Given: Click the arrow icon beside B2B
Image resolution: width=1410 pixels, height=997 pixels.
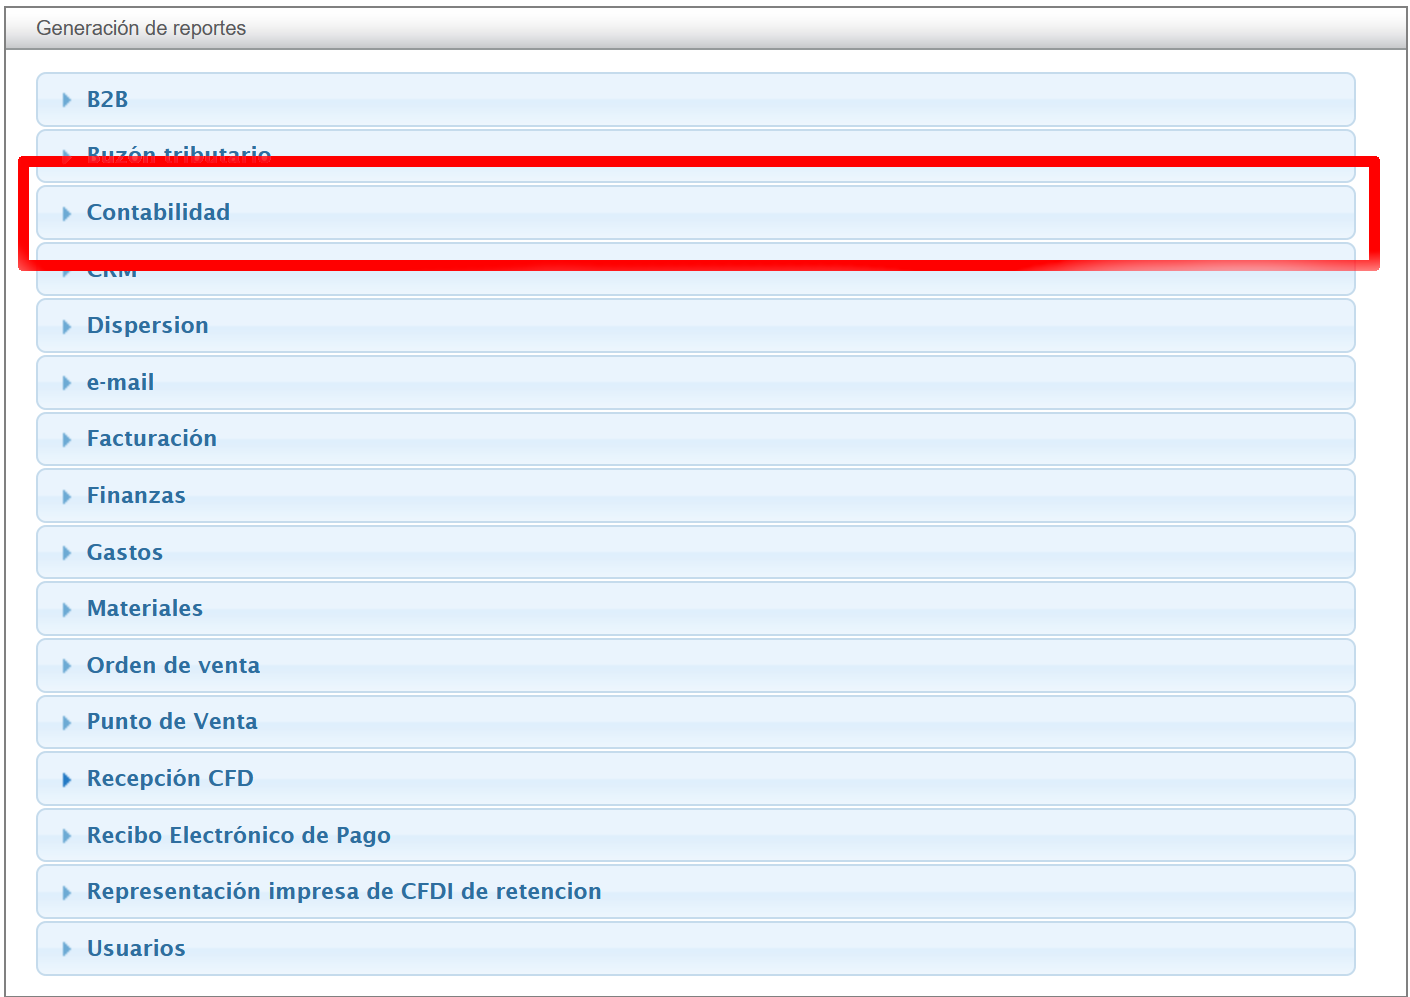Looking at the screenshot, I should tap(67, 100).
